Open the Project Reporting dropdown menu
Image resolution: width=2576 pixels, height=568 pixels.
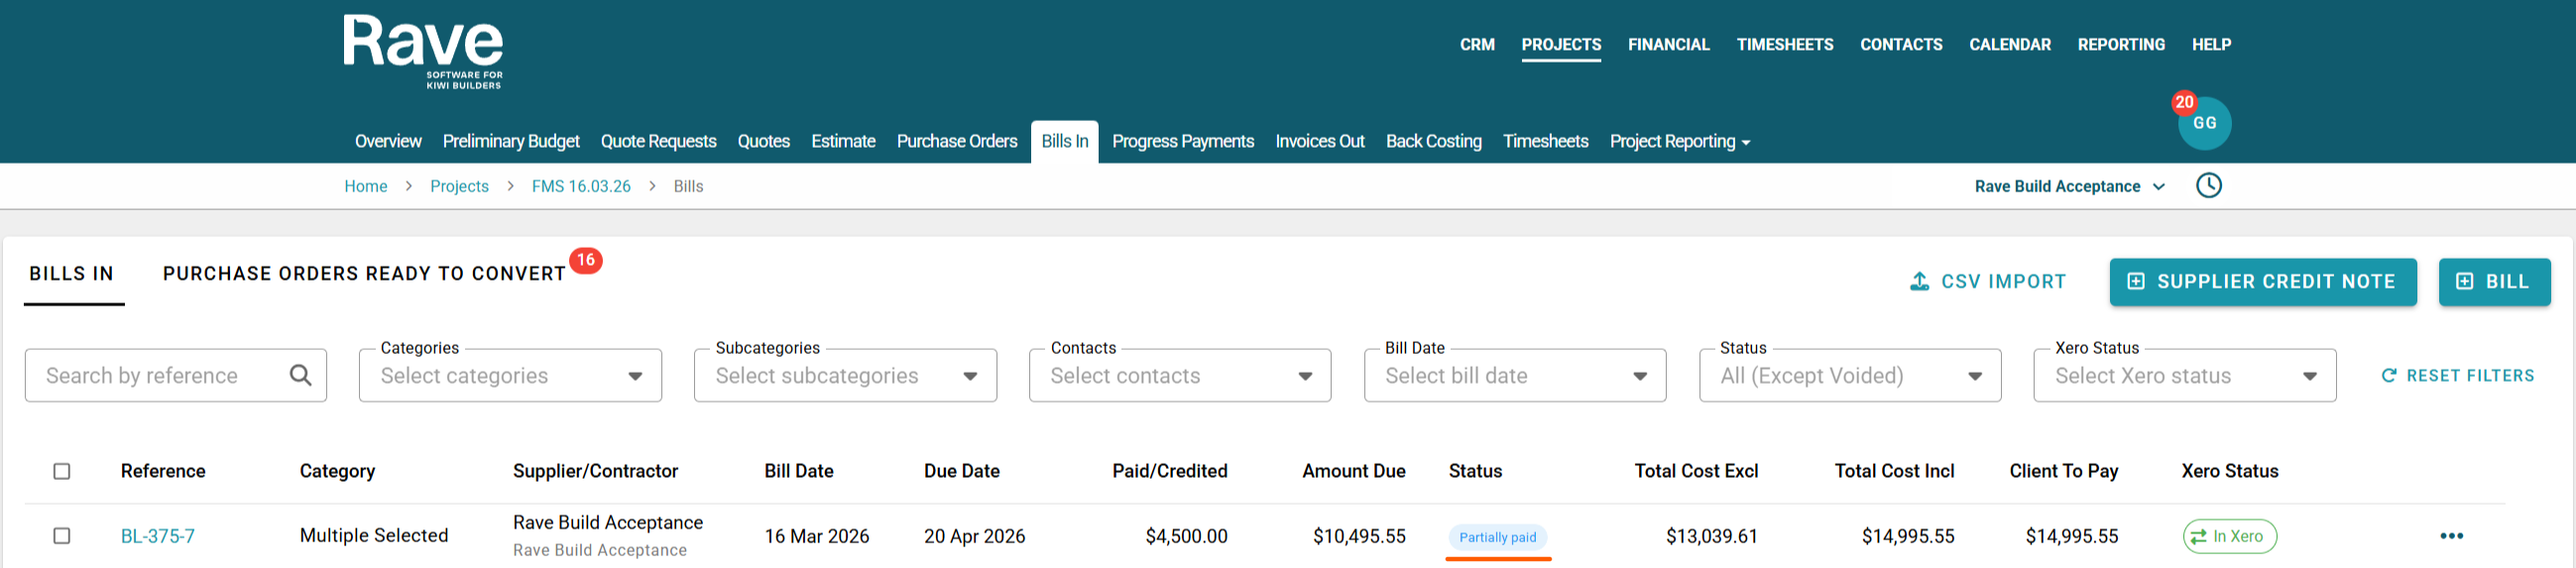point(1679,142)
